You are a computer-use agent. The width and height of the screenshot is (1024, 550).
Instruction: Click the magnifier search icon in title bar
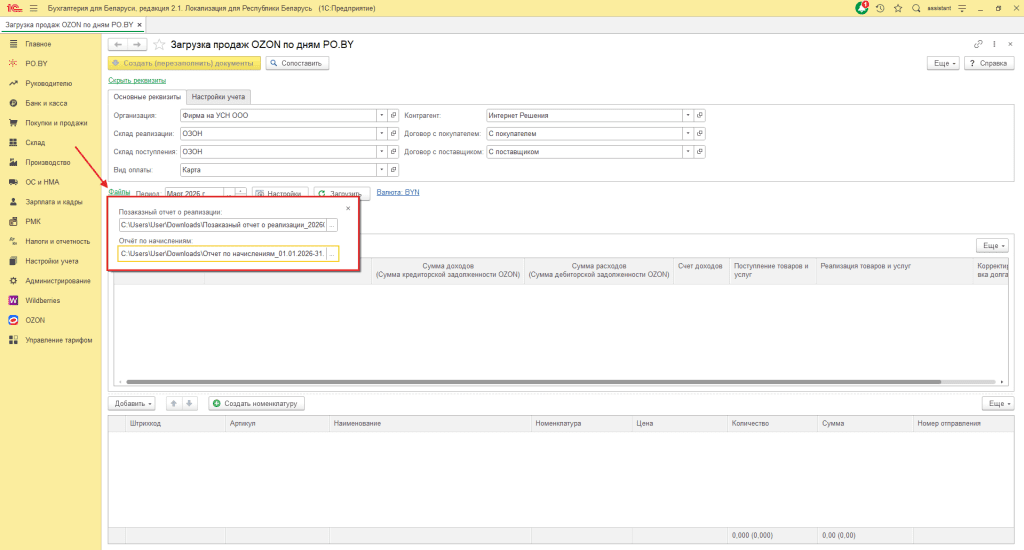[x=916, y=8]
